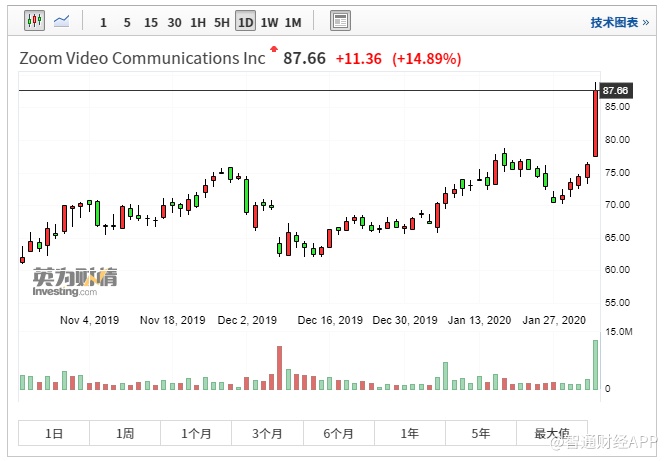Switch to line chart type icon
The width and height of the screenshot is (668, 461).
(x=62, y=21)
